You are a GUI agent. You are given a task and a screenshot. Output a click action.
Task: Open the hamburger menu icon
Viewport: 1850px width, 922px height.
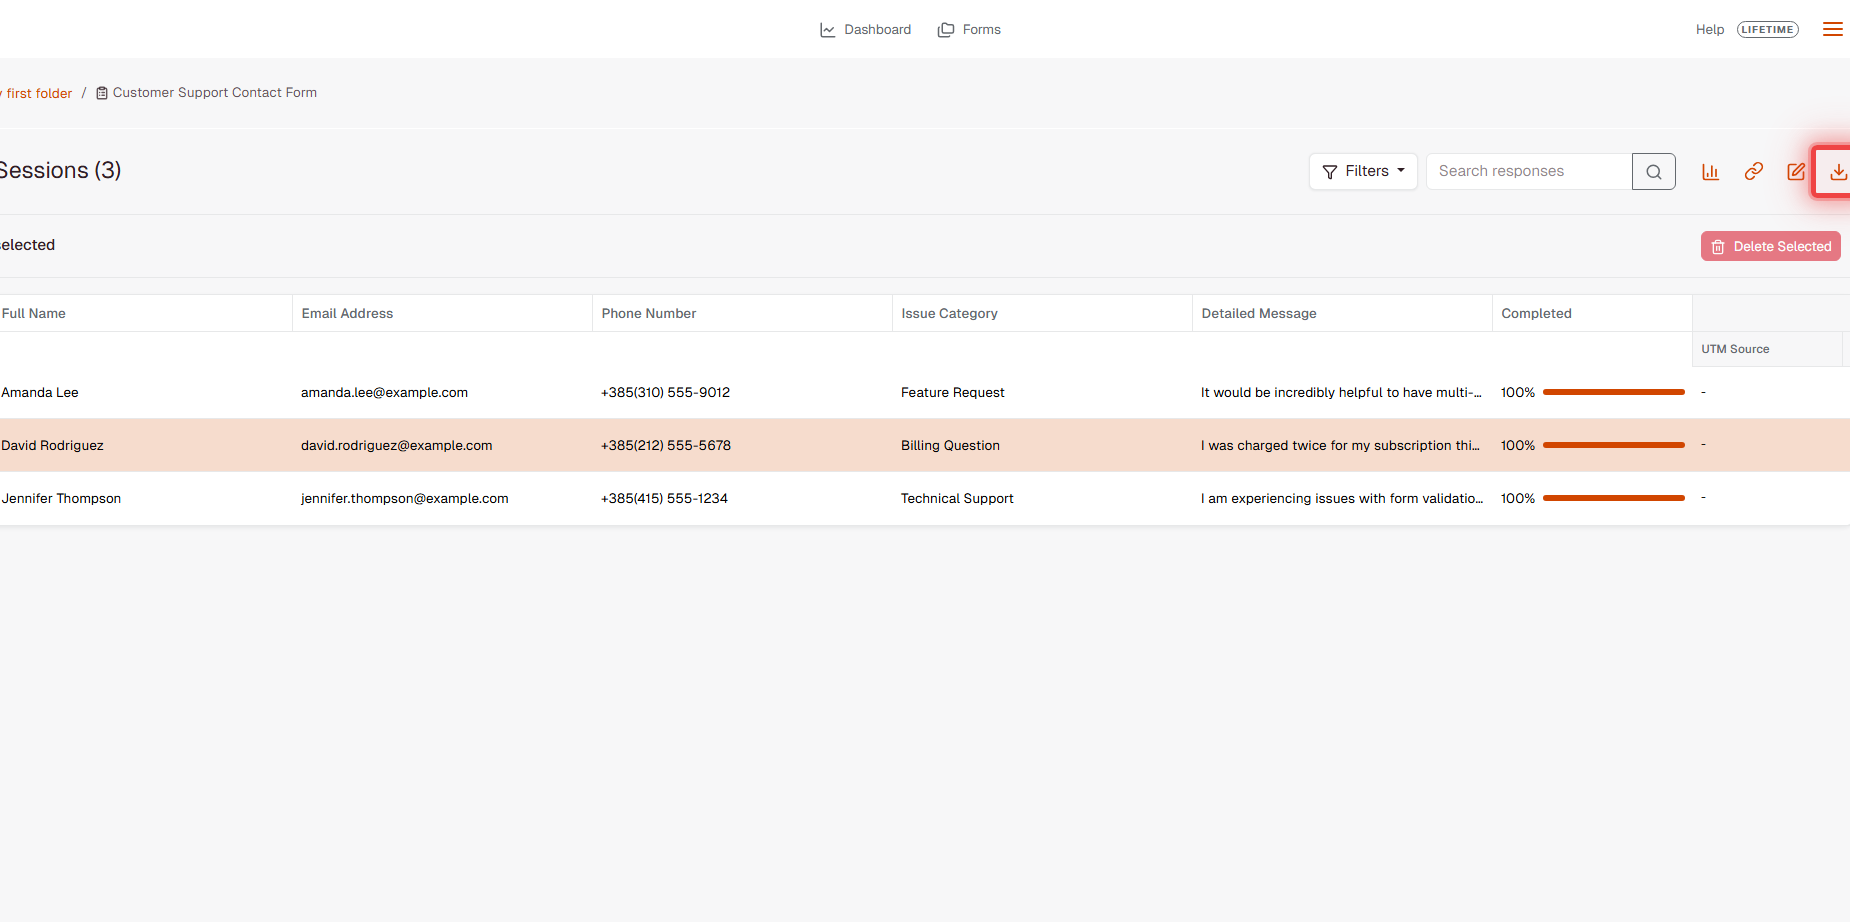(x=1833, y=28)
